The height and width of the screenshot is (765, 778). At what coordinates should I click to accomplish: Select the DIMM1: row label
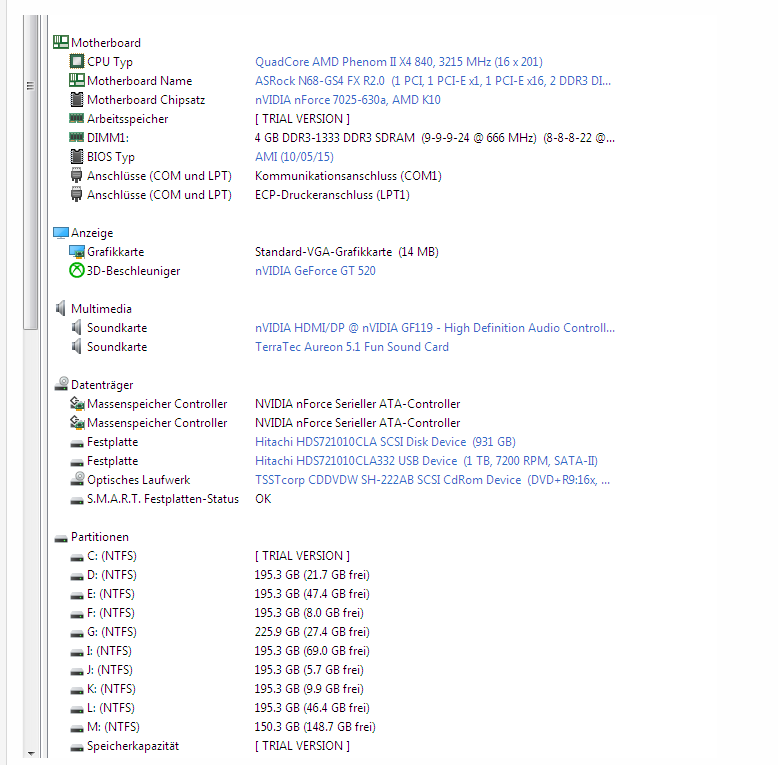(x=108, y=138)
